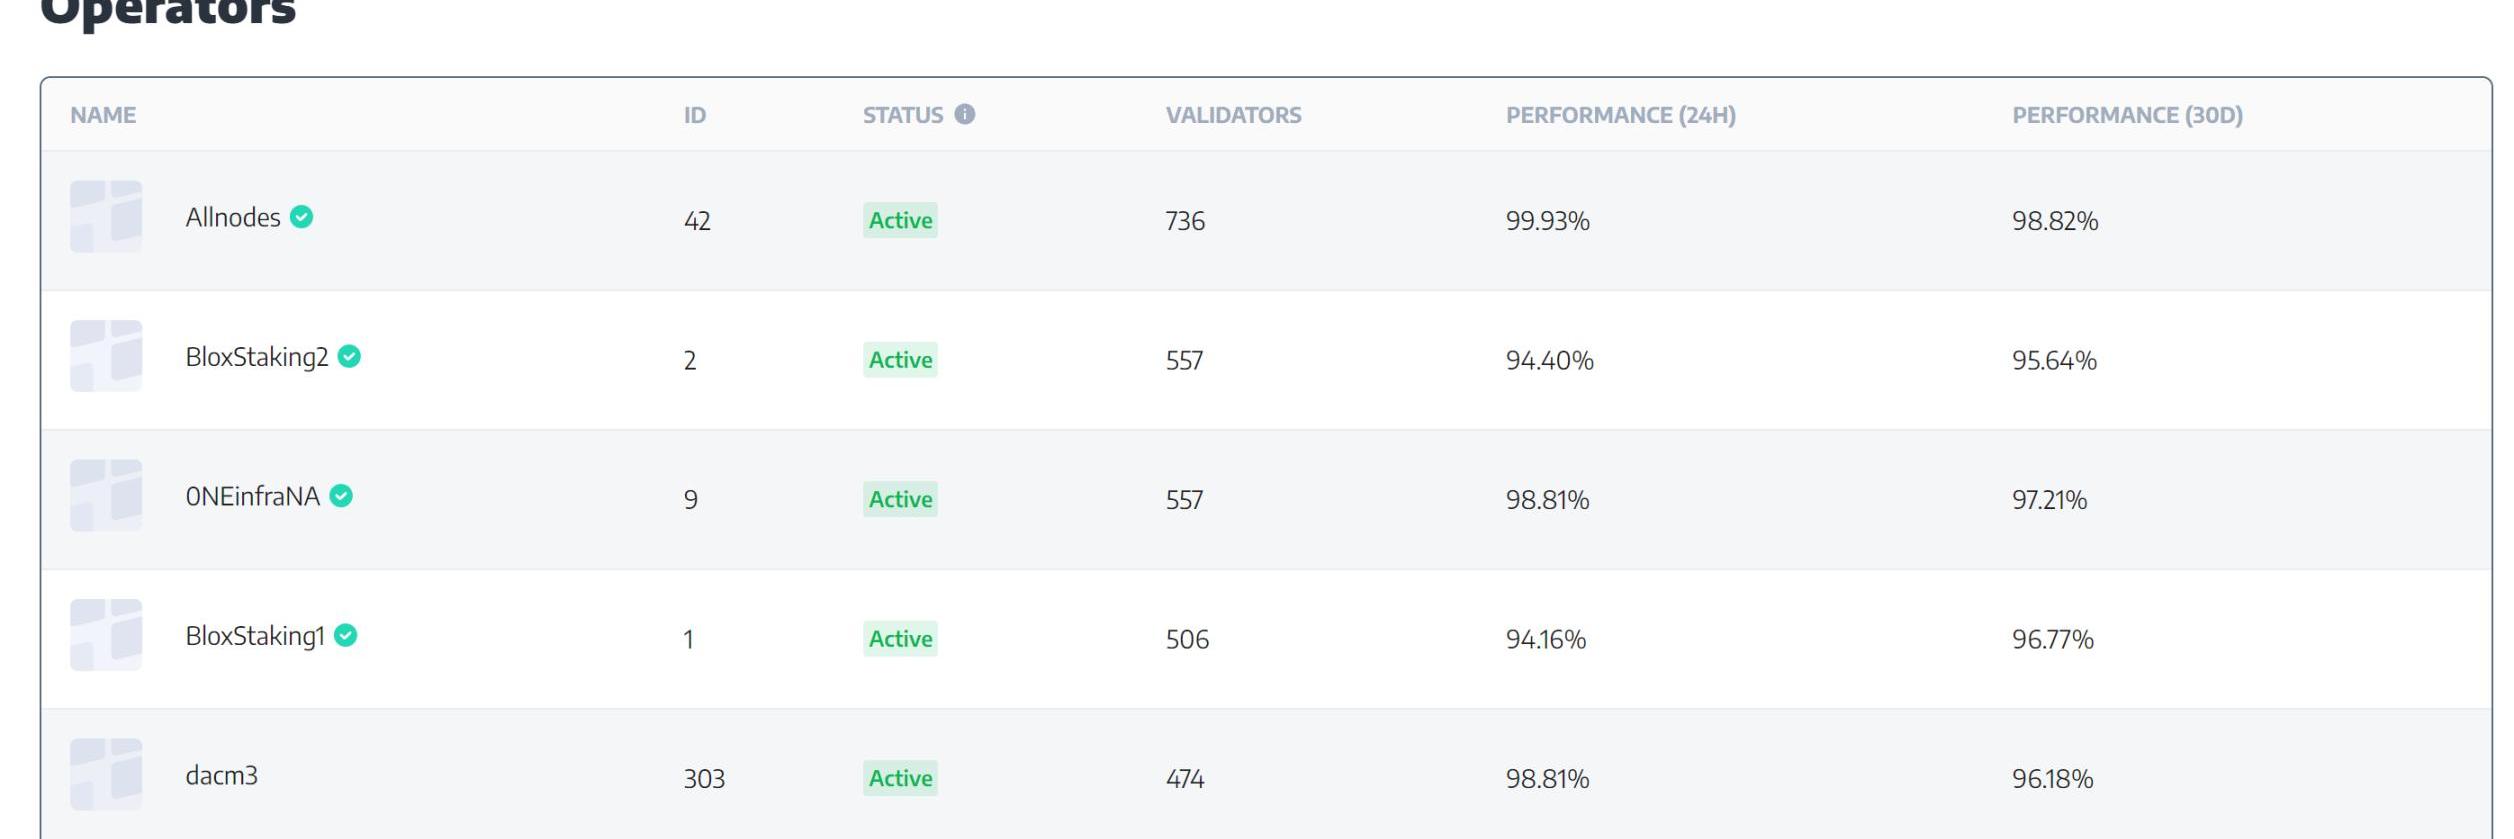The width and height of the screenshot is (2514, 839).
Task: Sort by Performance (24H) column header
Action: [1621, 115]
